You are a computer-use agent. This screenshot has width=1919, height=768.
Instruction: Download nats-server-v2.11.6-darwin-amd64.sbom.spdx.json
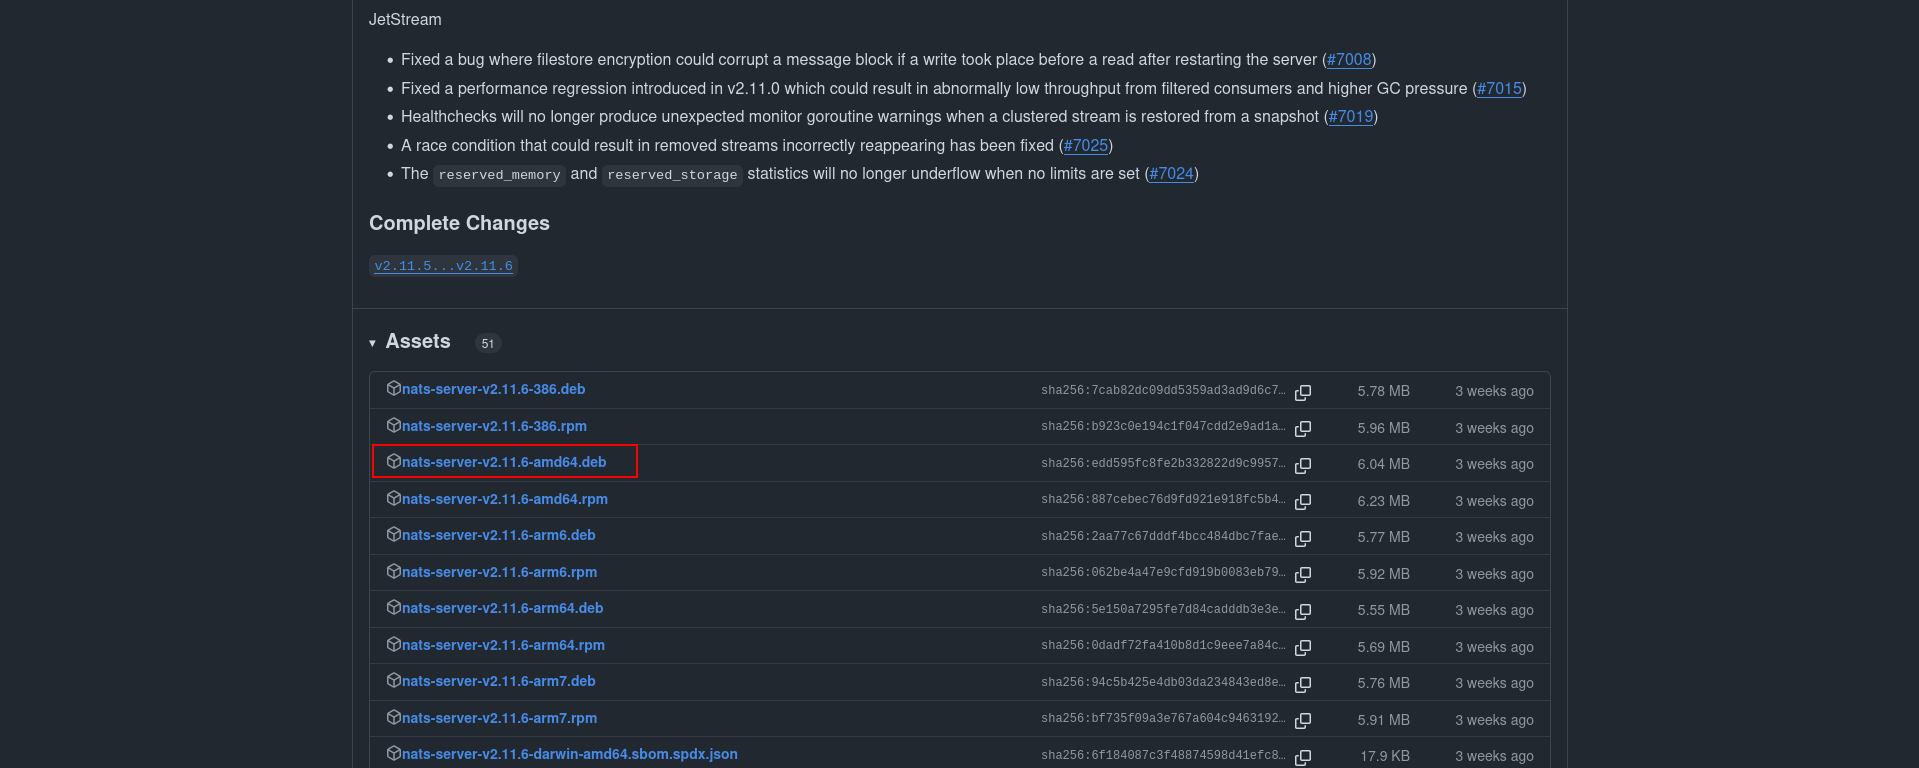[x=570, y=754]
